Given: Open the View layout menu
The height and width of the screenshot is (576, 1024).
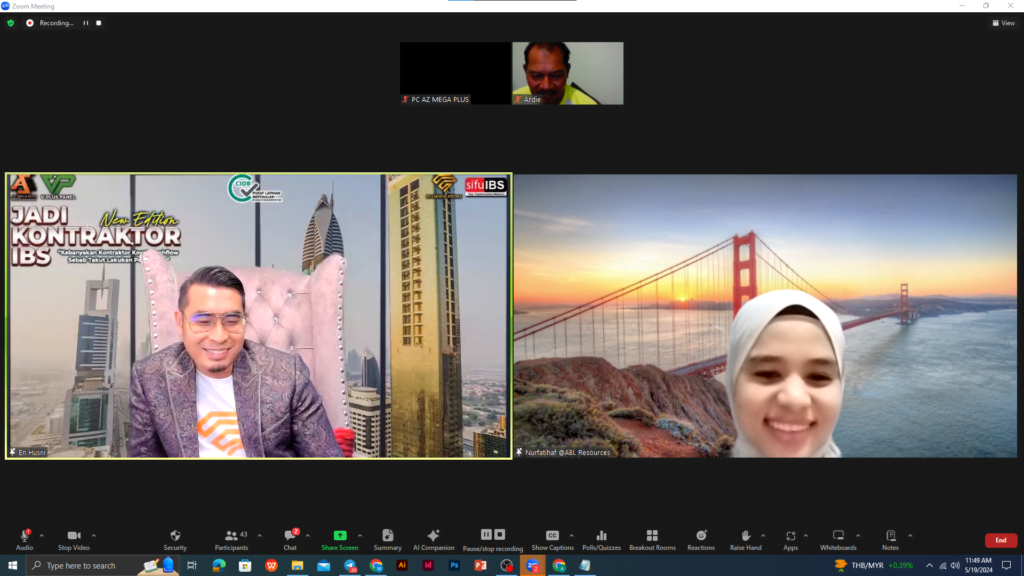Looking at the screenshot, I should pos(1003,23).
